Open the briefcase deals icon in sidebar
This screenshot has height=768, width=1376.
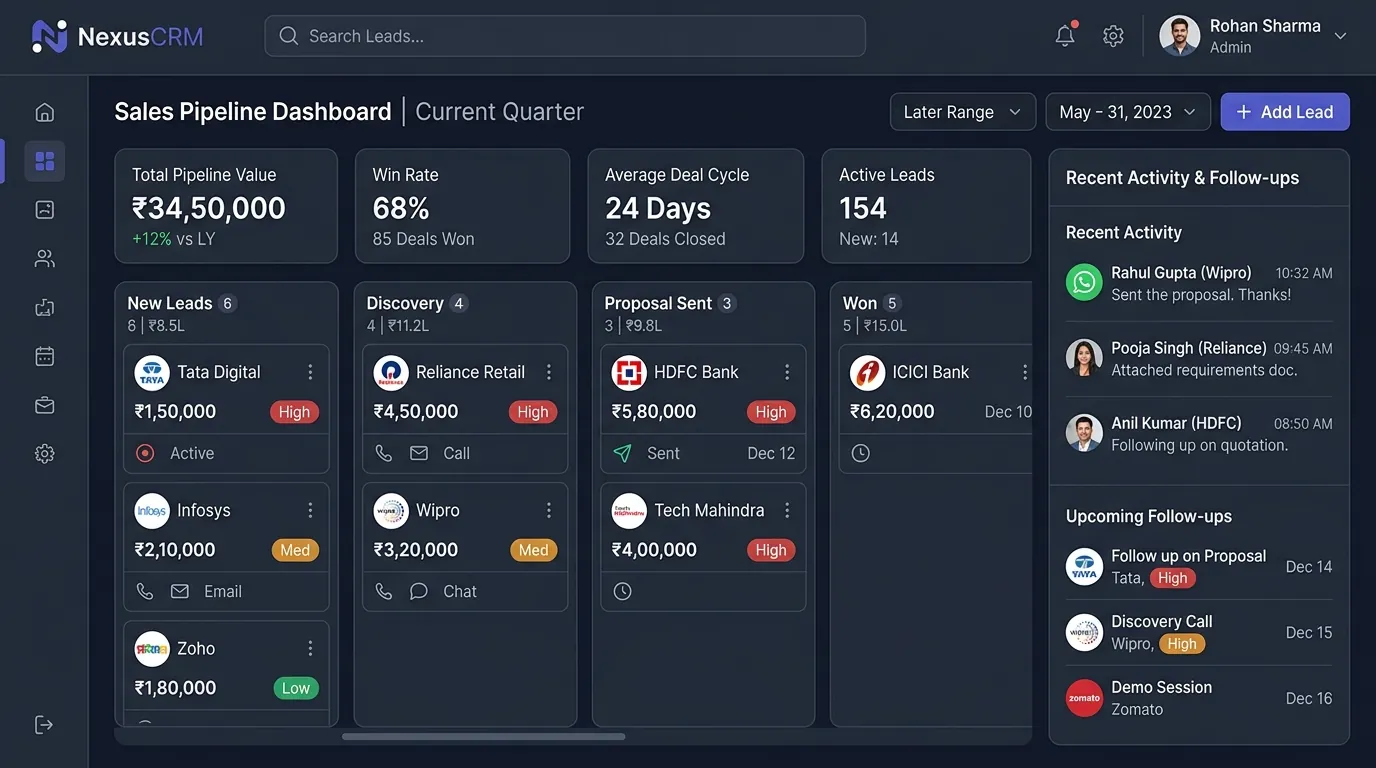click(44, 405)
